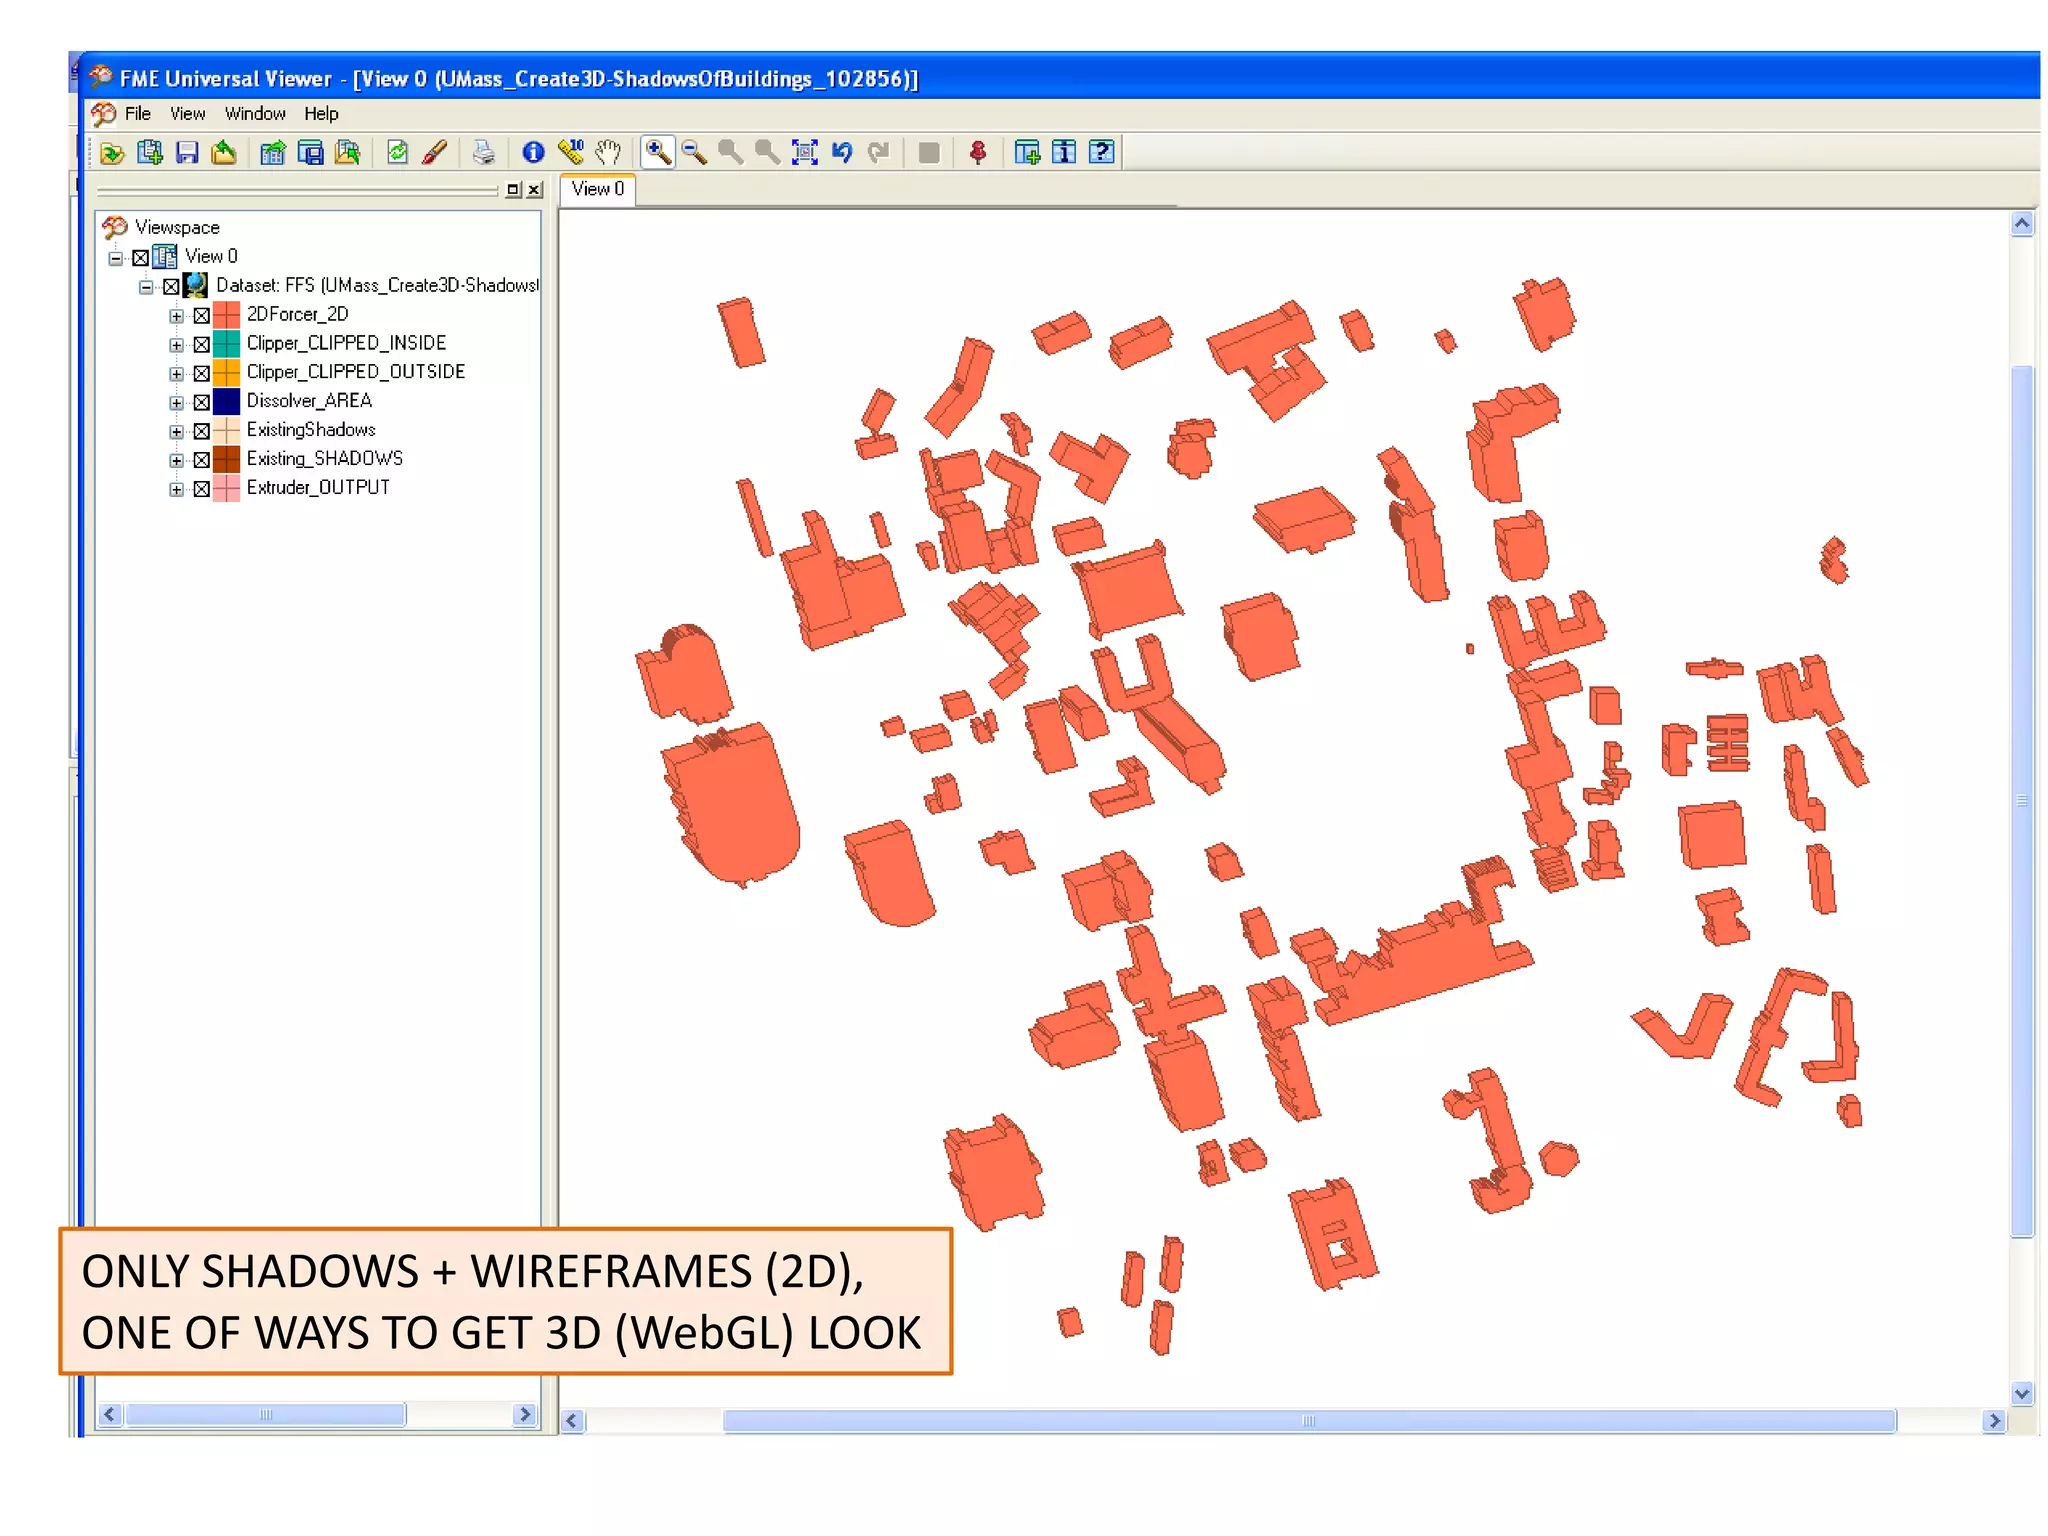Click the folder-with-cursor toolbar icon

(348, 153)
